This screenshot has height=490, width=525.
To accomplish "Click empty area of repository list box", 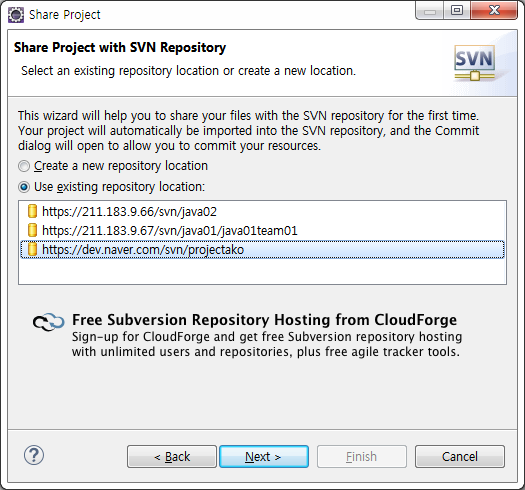I will tap(262, 271).
